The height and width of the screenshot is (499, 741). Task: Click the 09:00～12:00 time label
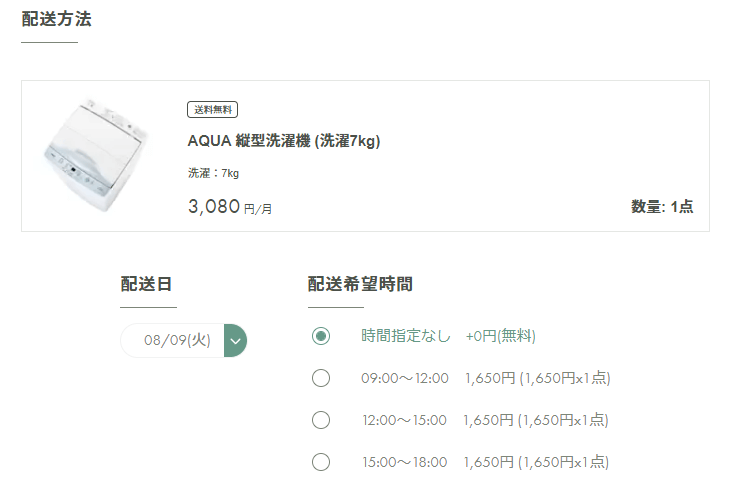point(405,378)
